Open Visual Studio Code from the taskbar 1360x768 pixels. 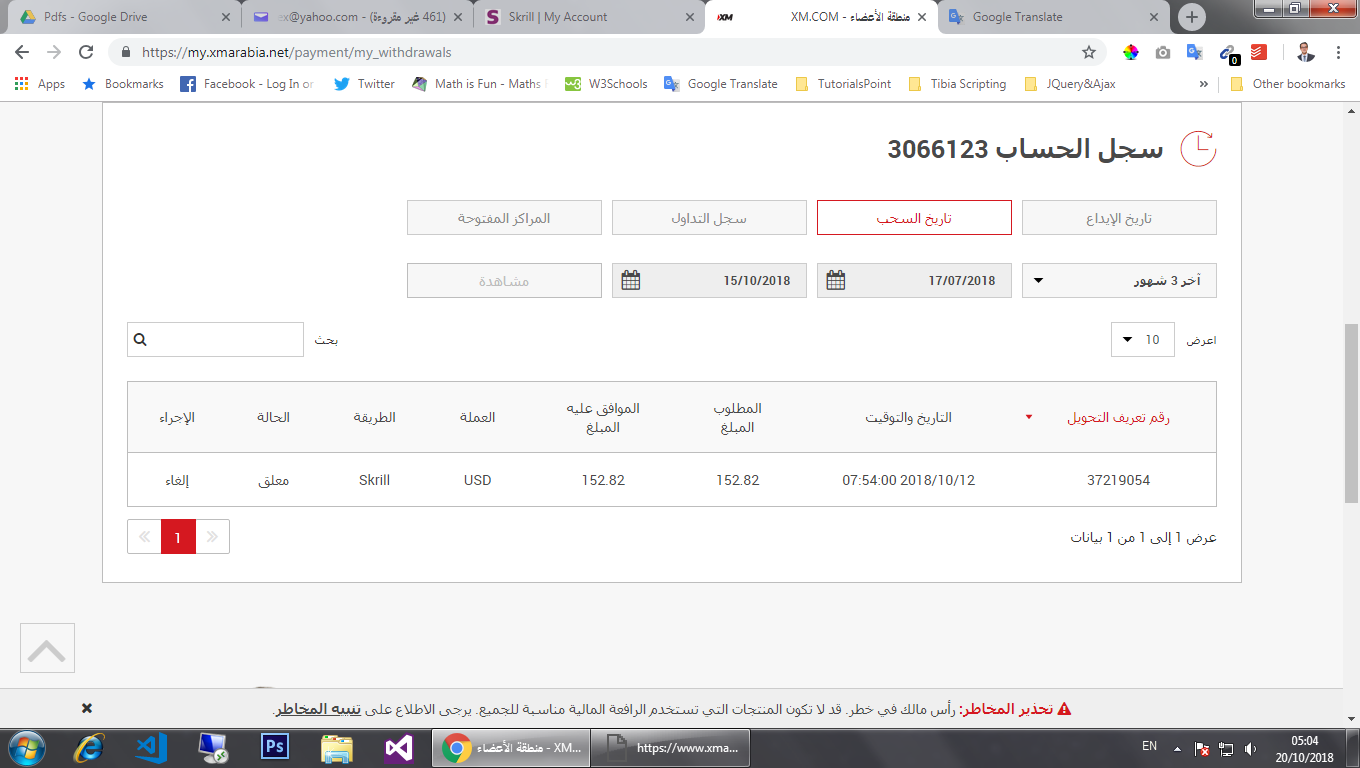[150, 747]
